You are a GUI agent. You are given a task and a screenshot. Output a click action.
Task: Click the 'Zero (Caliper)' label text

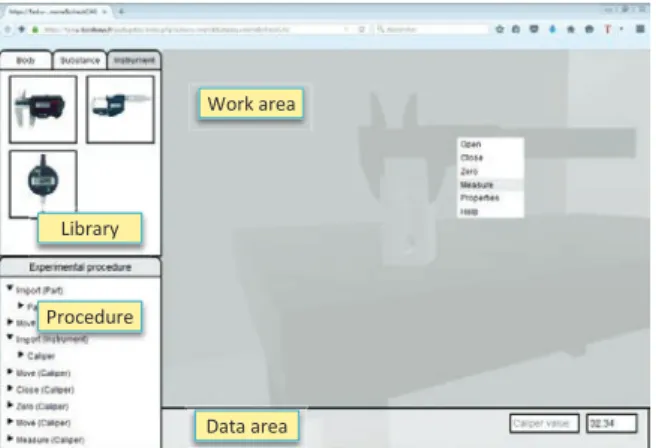pos(42,407)
